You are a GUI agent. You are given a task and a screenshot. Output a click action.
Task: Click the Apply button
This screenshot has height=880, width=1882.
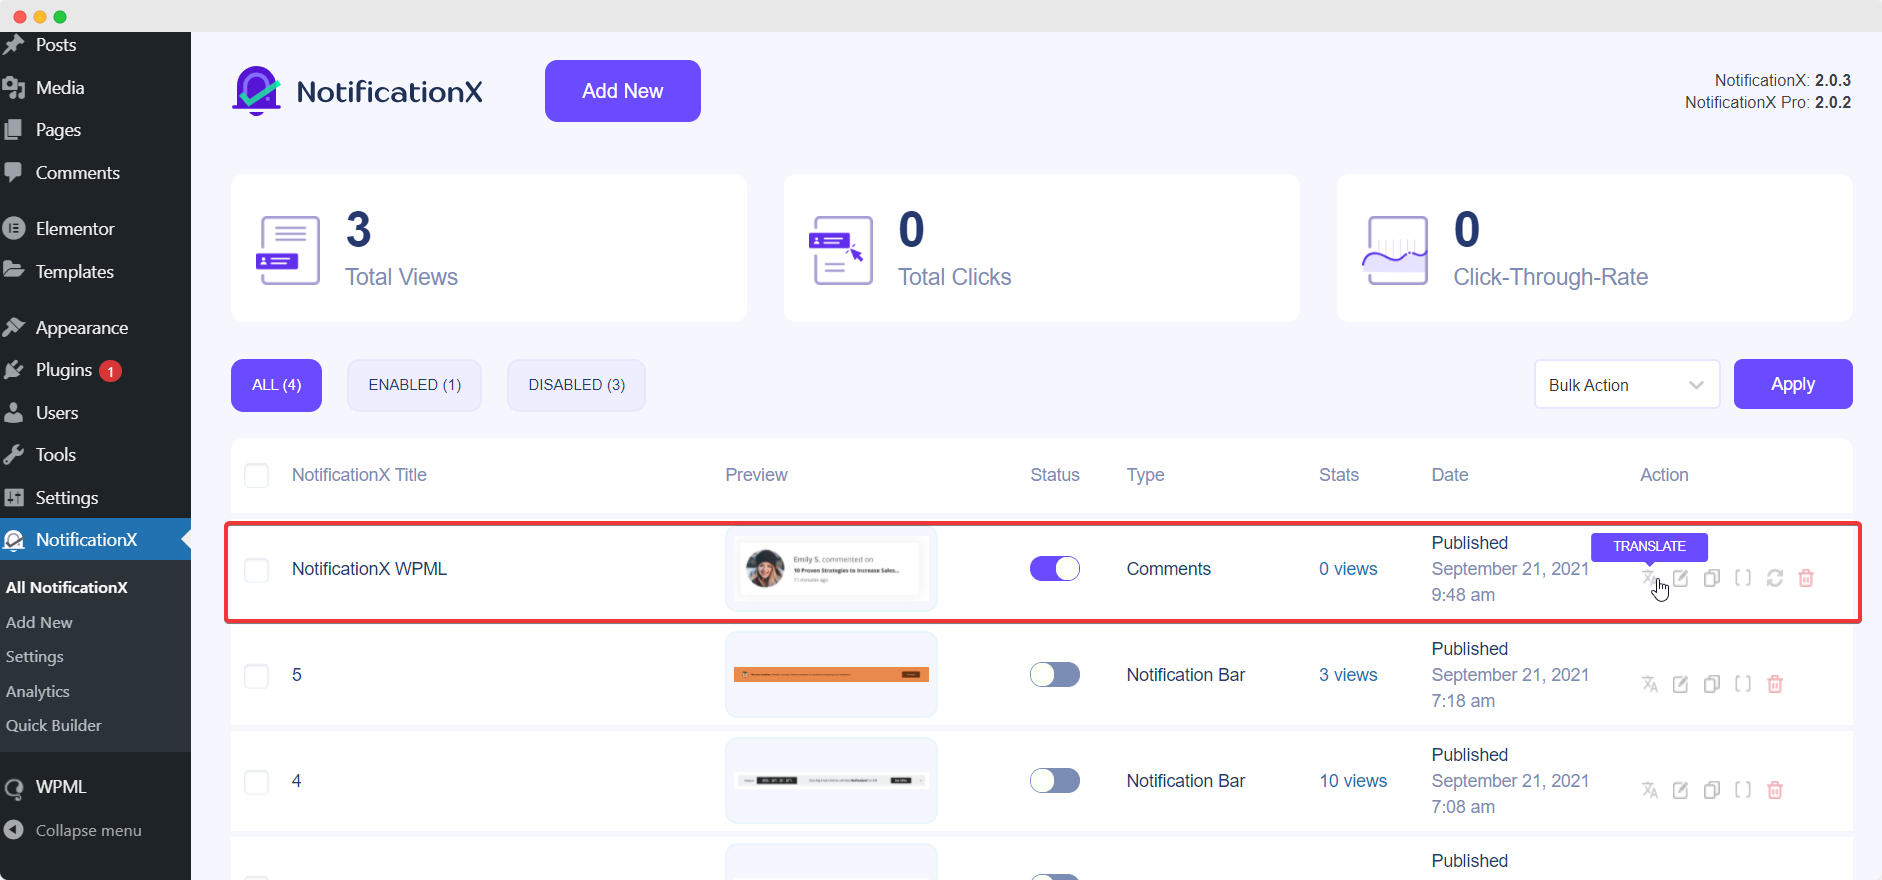click(x=1793, y=384)
